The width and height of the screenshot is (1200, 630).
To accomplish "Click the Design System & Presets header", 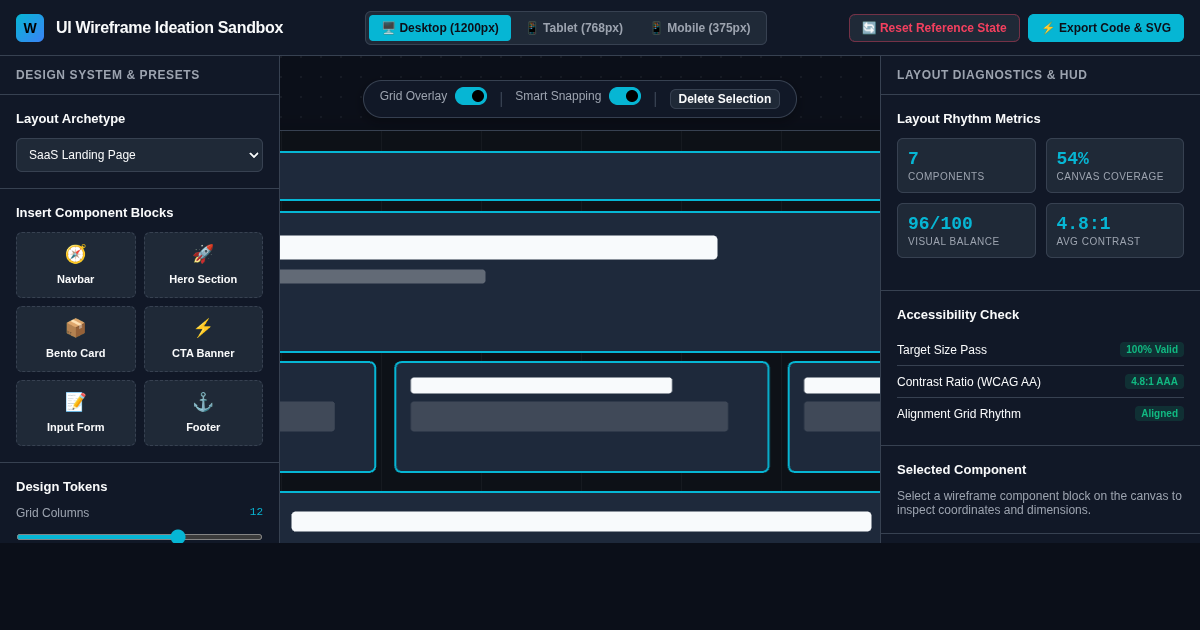I will coord(108,75).
